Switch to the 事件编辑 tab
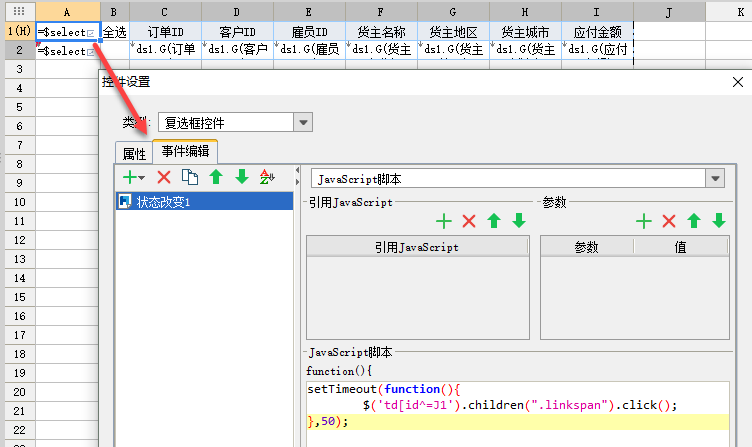Viewport: 752px width, 447px height. point(185,152)
